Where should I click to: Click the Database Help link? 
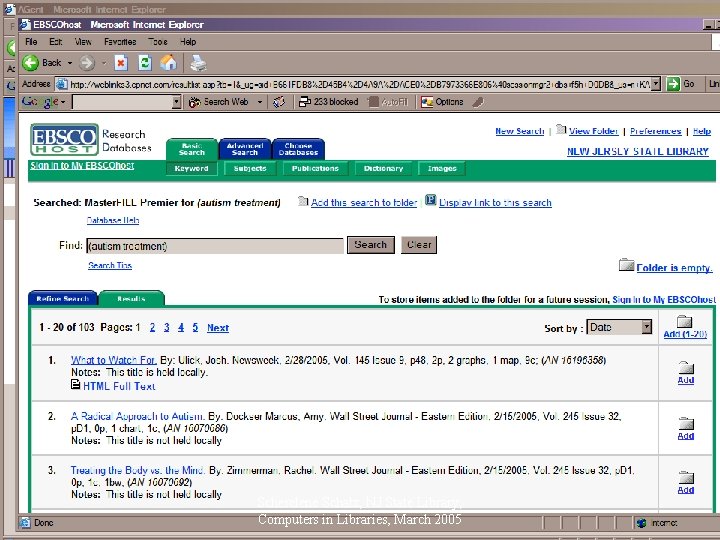tap(113, 220)
